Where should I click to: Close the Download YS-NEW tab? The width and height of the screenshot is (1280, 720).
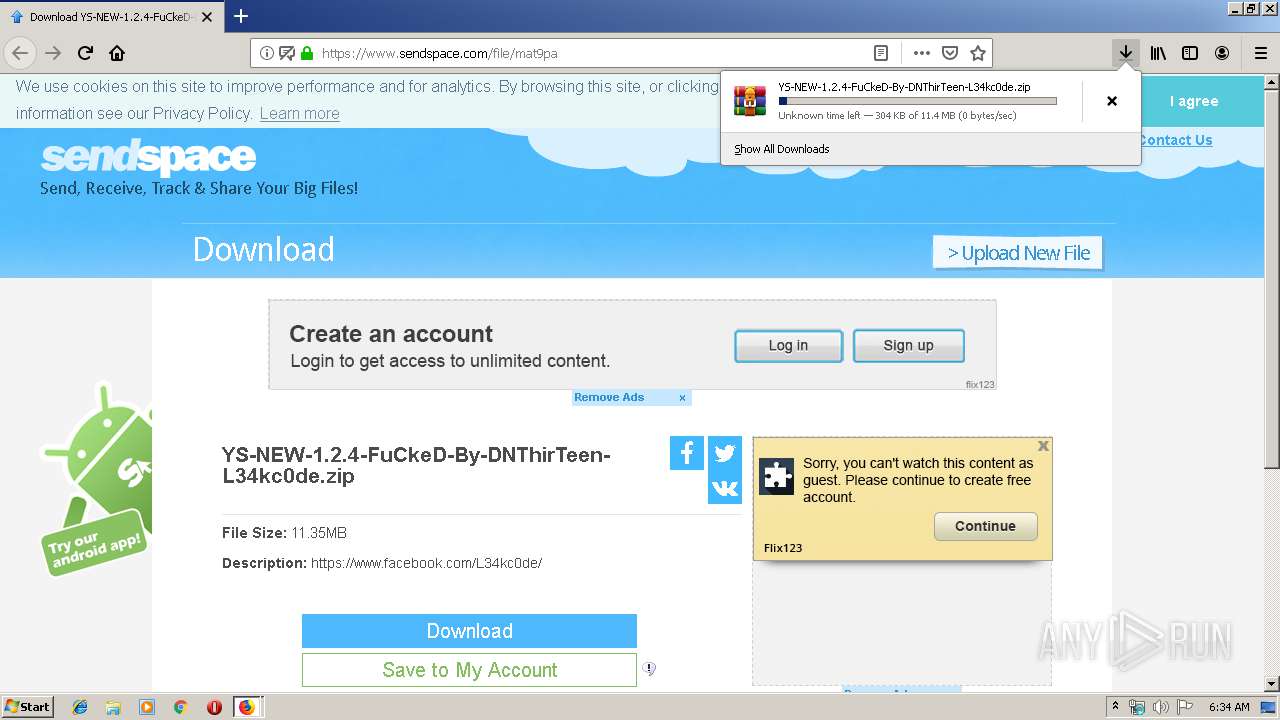click(x=207, y=17)
